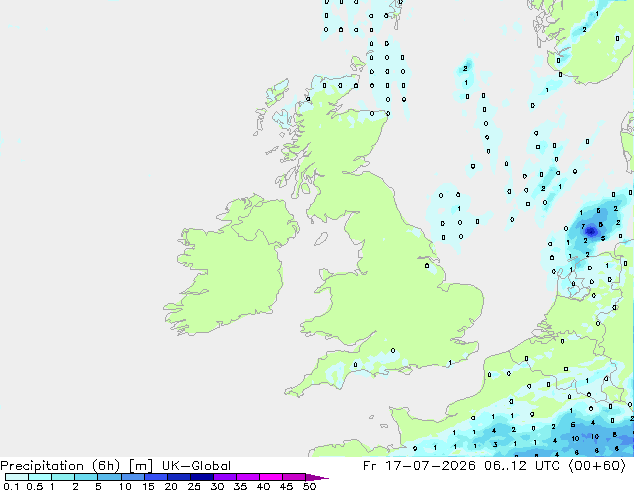Viewport: 634px width, 490px height.
Task: Click the "06..12 UTC" time range
Action: coord(522,466)
